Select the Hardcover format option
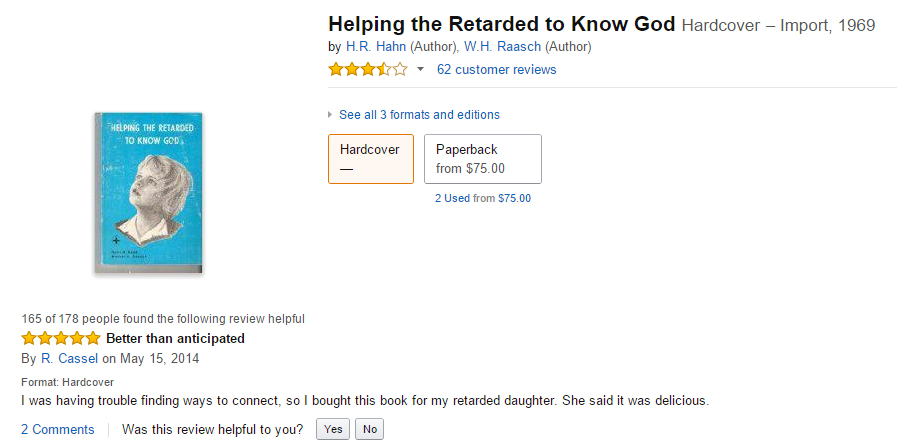Viewport: 897px width, 442px height. point(370,159)
